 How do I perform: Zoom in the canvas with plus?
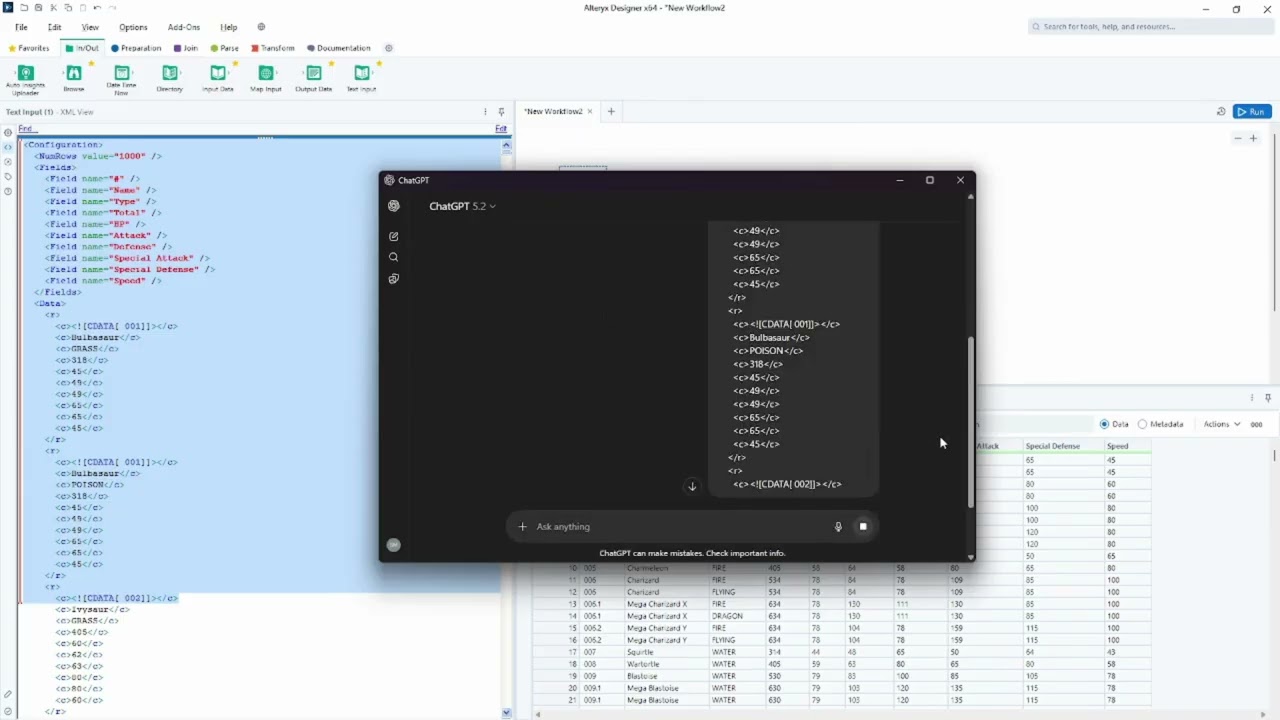(x=1254, y=138)
